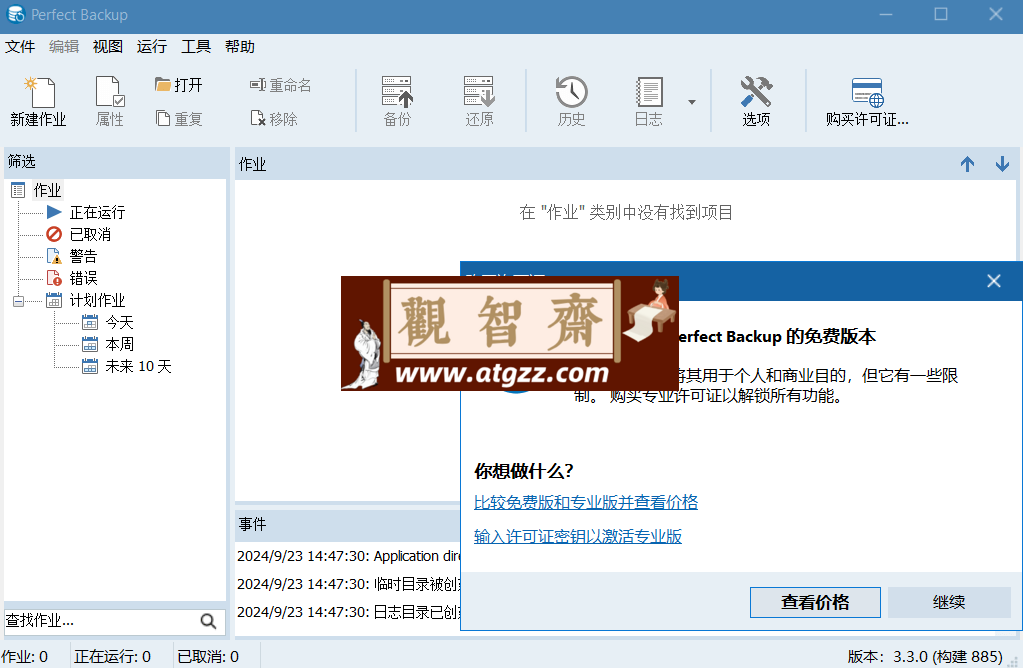The height and width of the screenshot is (668, 1023).
Task: Click the 事件 panel header
Action: [x=348, y=524]
